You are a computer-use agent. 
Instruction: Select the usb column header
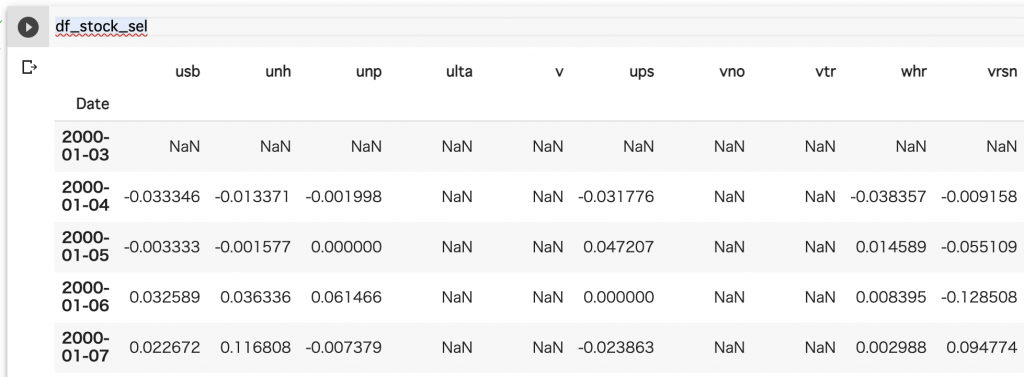coord(188,72)
